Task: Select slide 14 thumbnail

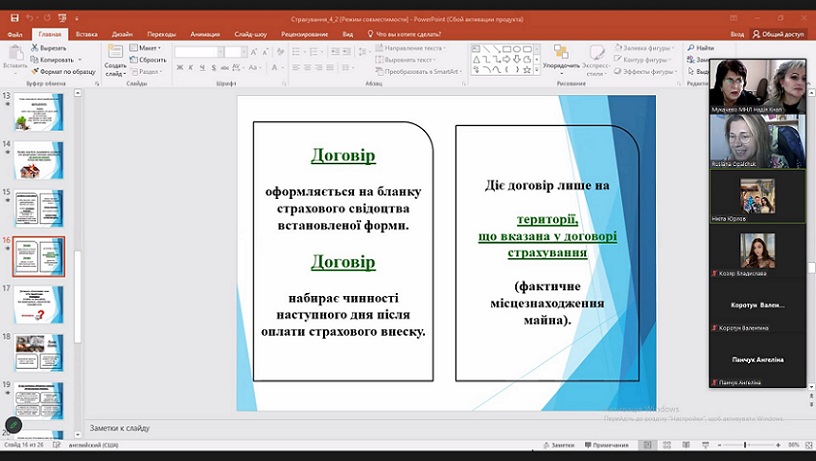Action: [x=39, y=160]
